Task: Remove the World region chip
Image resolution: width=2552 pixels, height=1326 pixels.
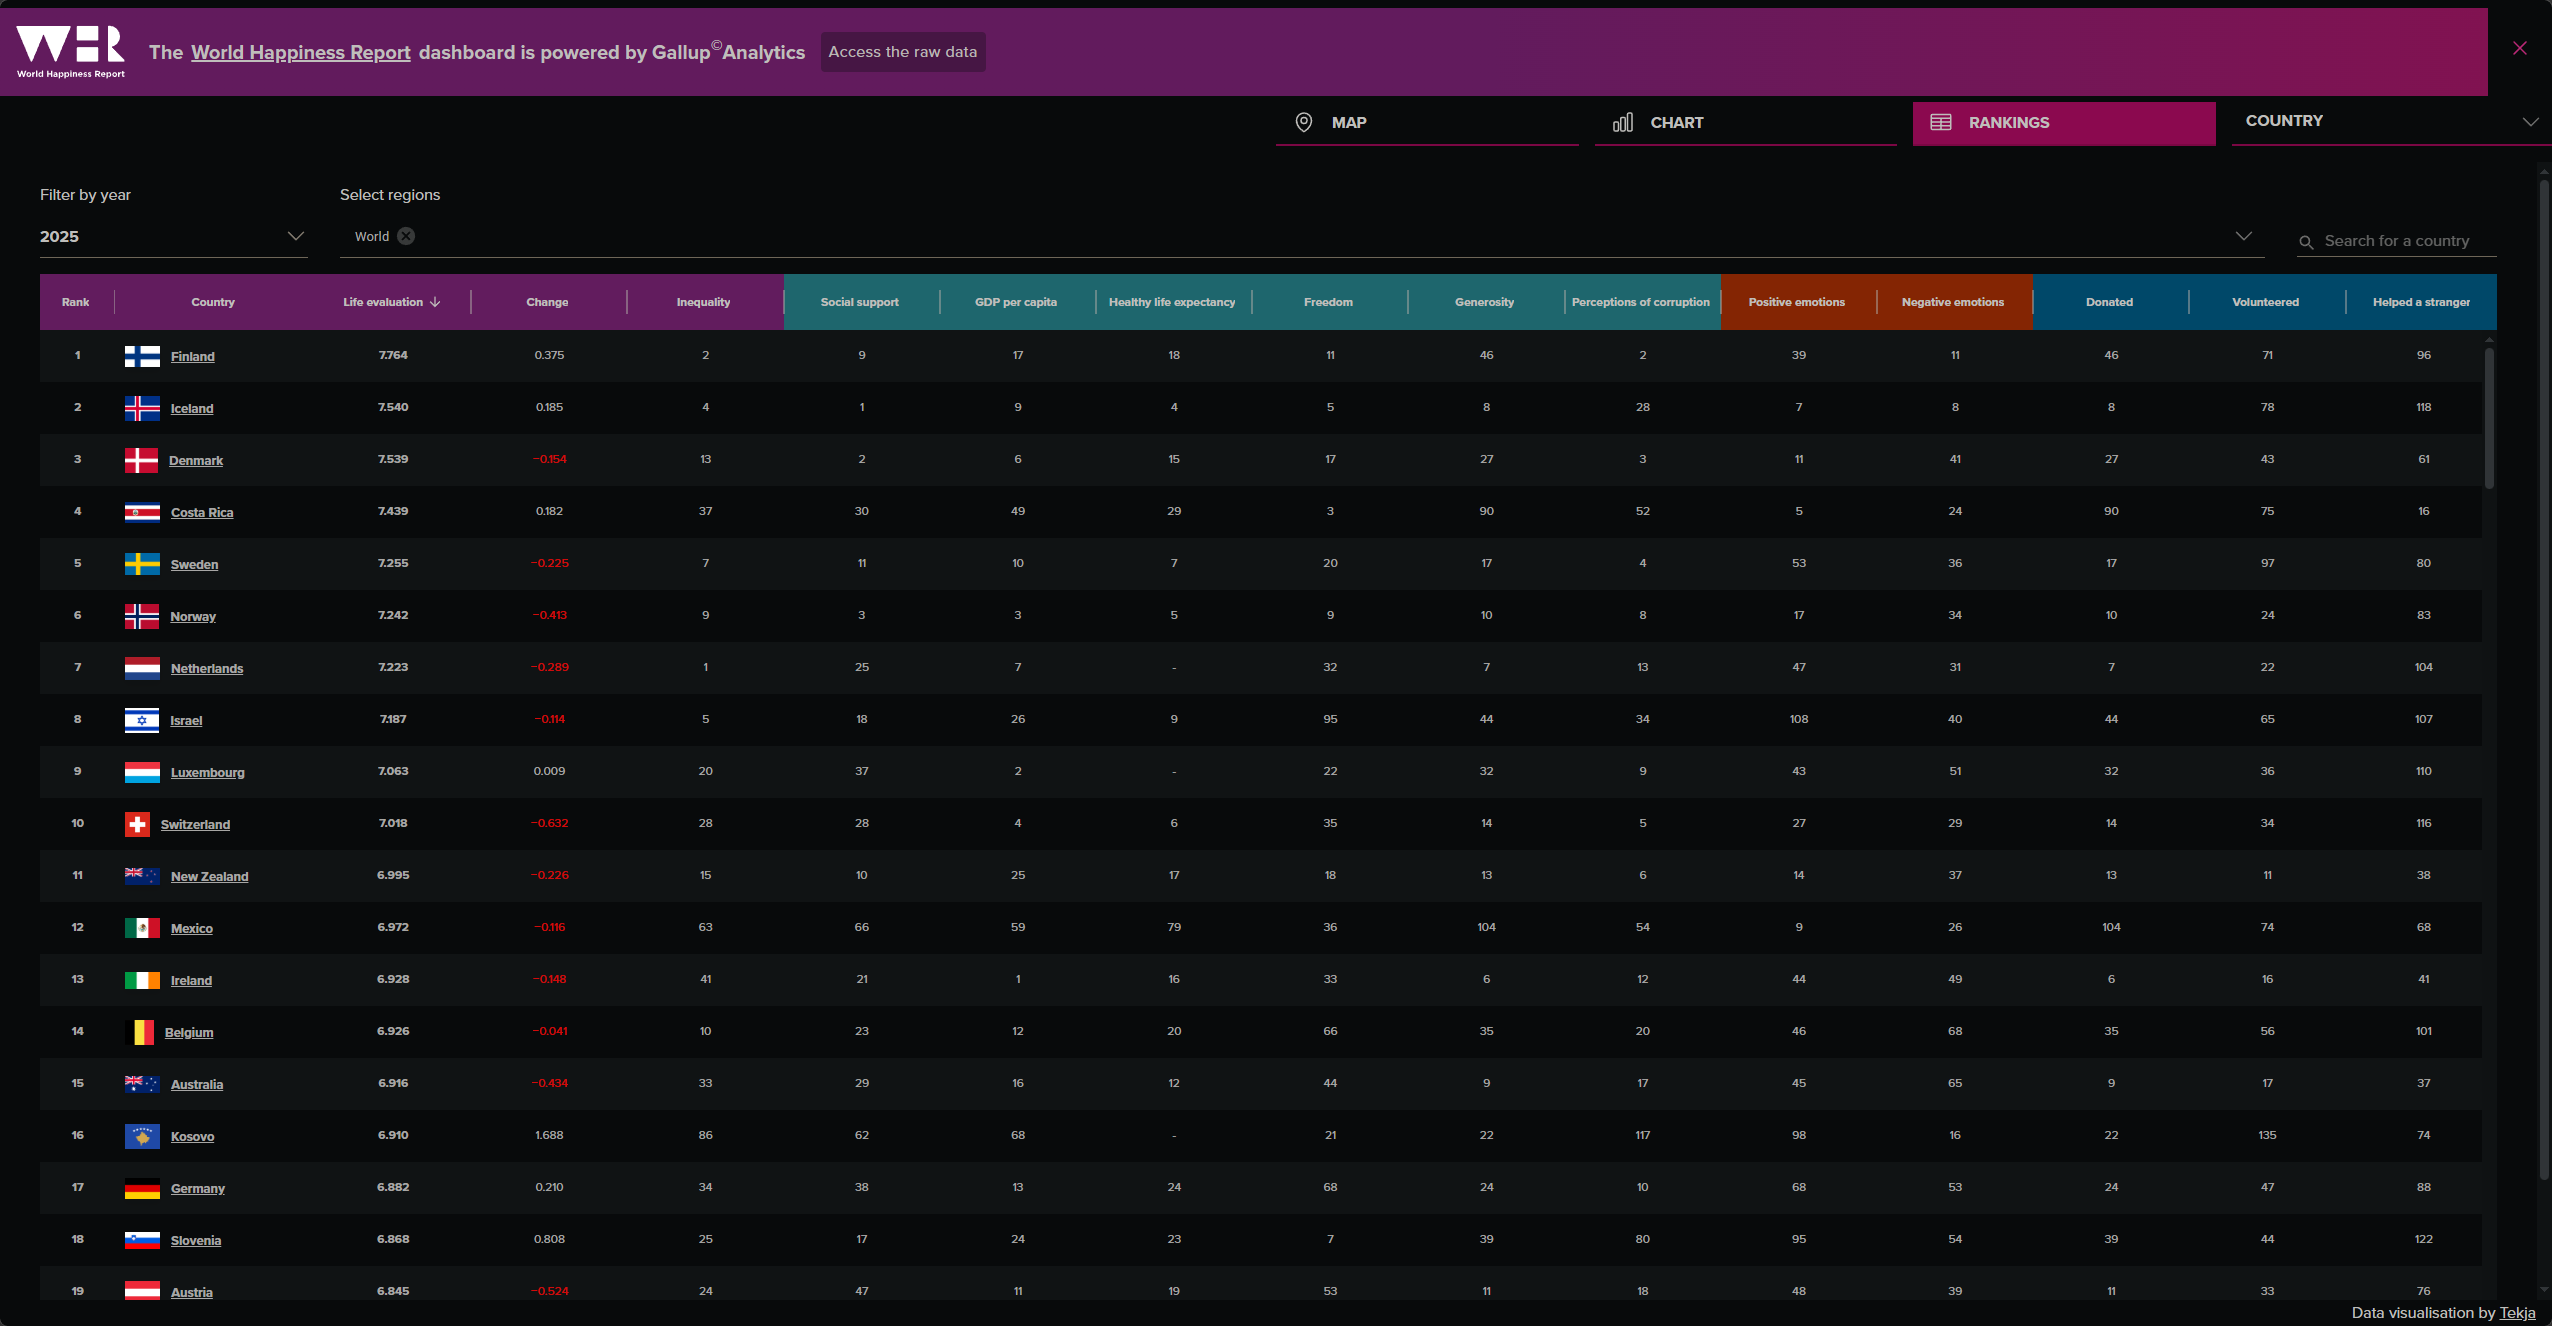Action: (x=406, y=236)
